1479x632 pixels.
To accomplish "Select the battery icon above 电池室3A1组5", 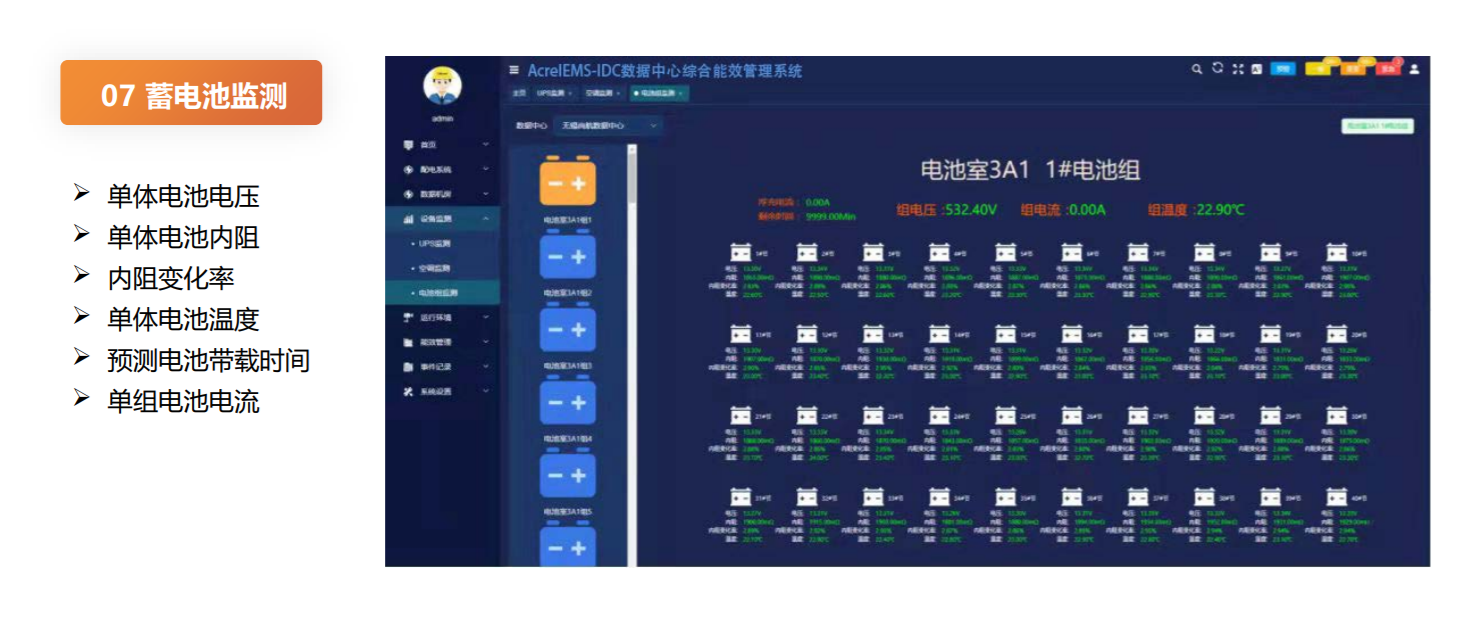I will 568,475.
